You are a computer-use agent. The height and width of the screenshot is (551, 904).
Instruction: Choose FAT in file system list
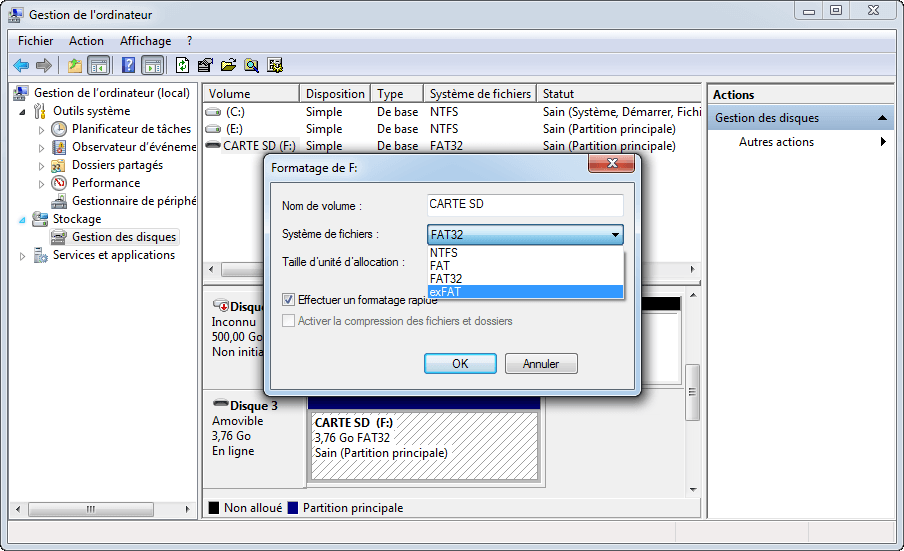pyautogui.click(x=525, y=266)
